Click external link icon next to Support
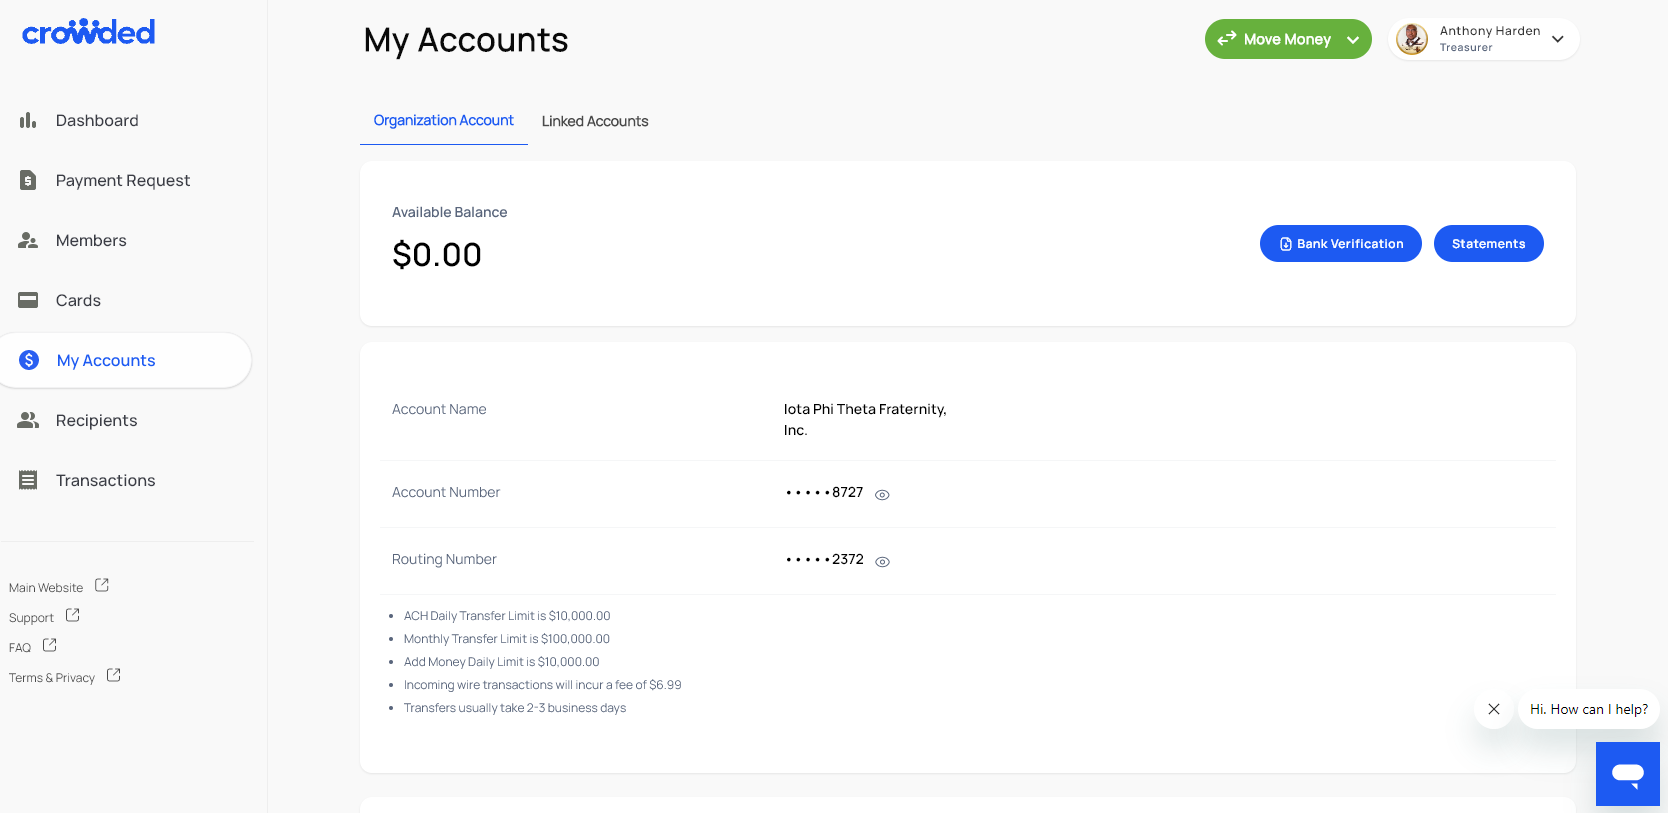Image resolution: width=1668 pixels, height=813 pixels. (73, 615)
